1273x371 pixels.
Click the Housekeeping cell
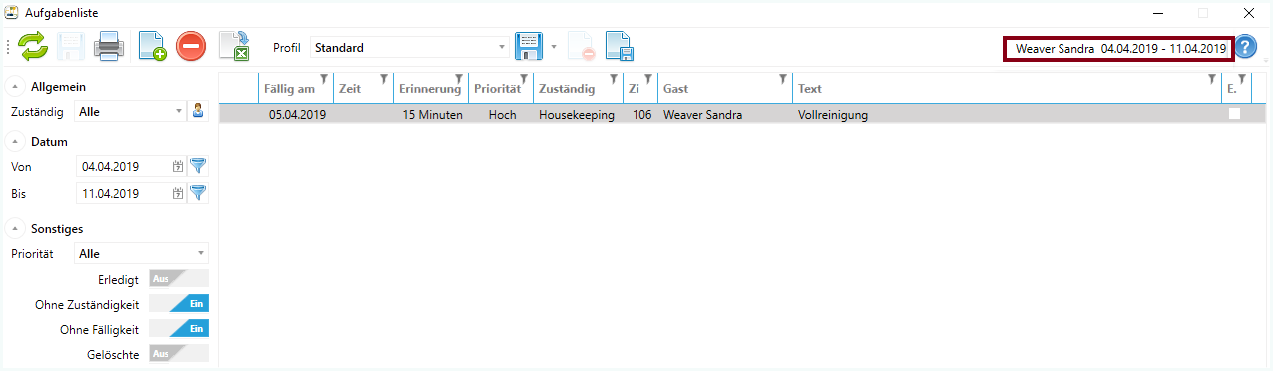point(577,115)
